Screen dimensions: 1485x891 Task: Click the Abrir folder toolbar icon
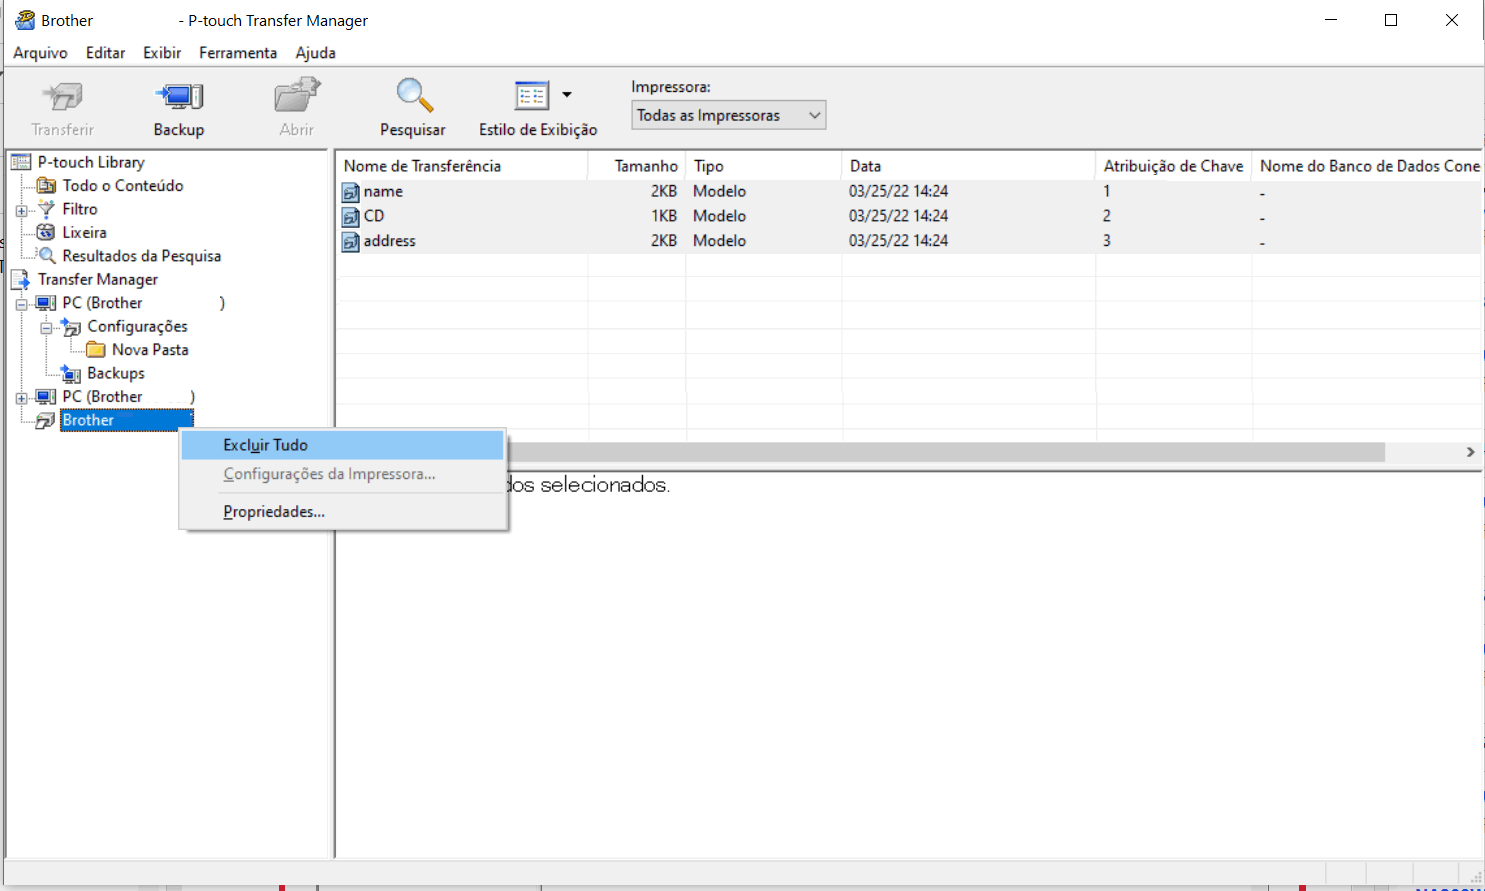[x=297, y=96]
